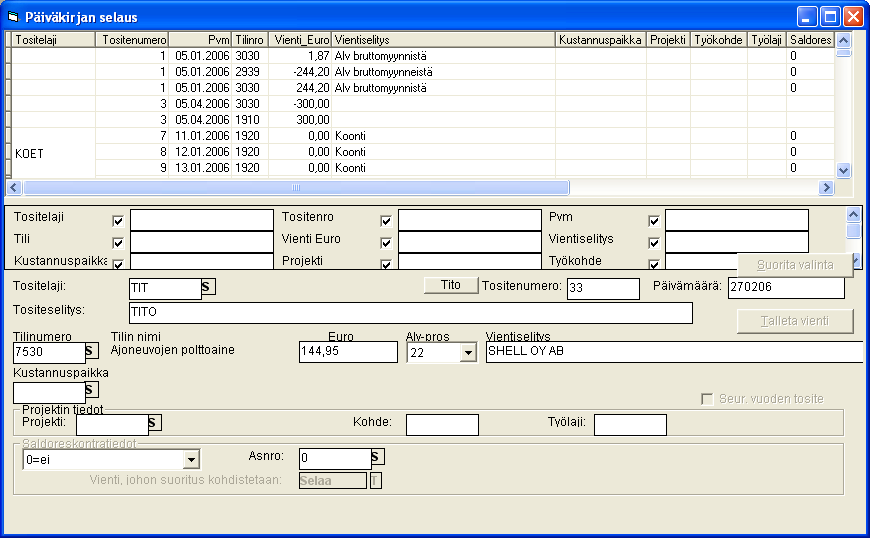870x538 pixels.
Task: Click the Tositelaji filter text field
Action: coord(202,220)
